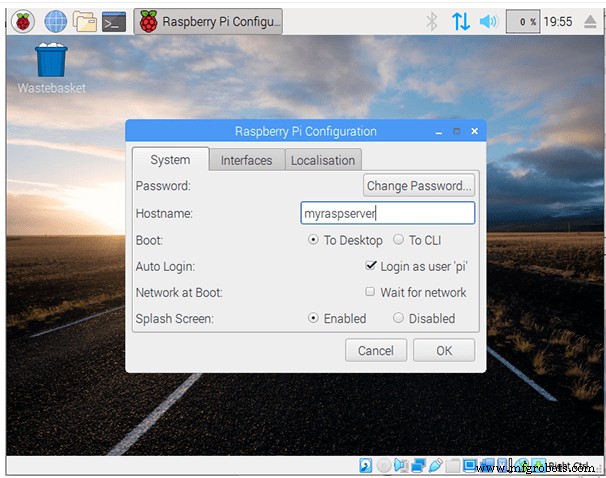606x478 pixels.
Task: Click the VirtualBox USB plug status icon
Action: [x=436, y=465]
